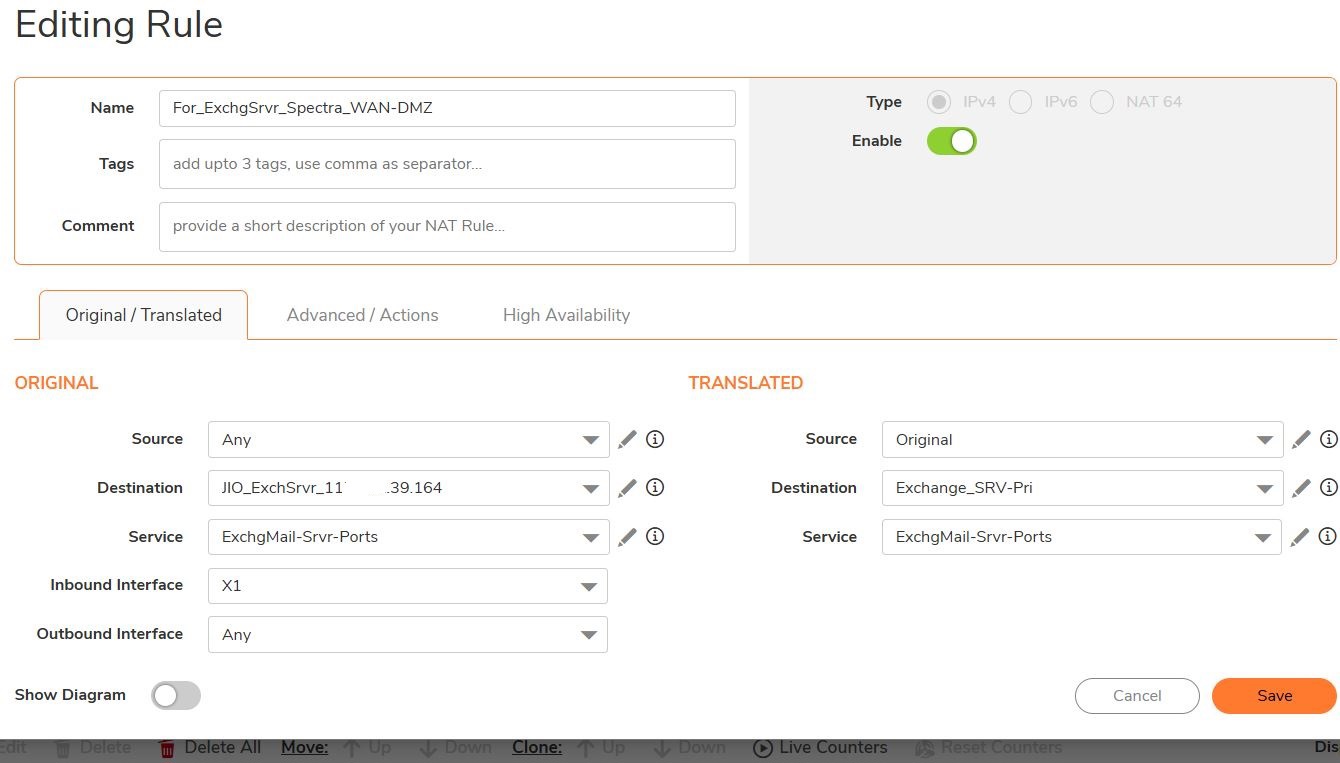
Task: Select the IPv4 type radio button
Action: [938, 102]
